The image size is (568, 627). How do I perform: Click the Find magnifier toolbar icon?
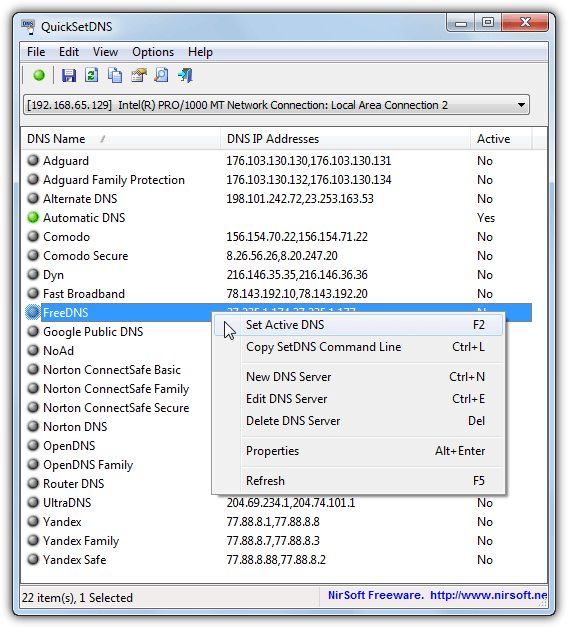[x=162, y=75]
